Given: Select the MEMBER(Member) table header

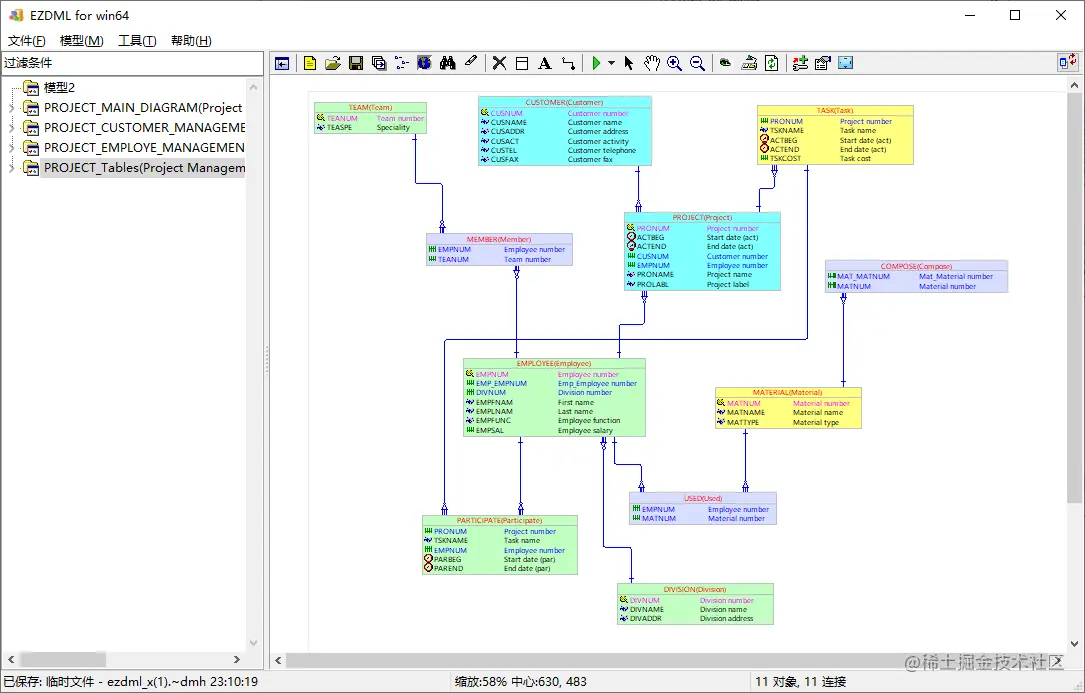Looking at the screenshot, I should pos(499,239).
